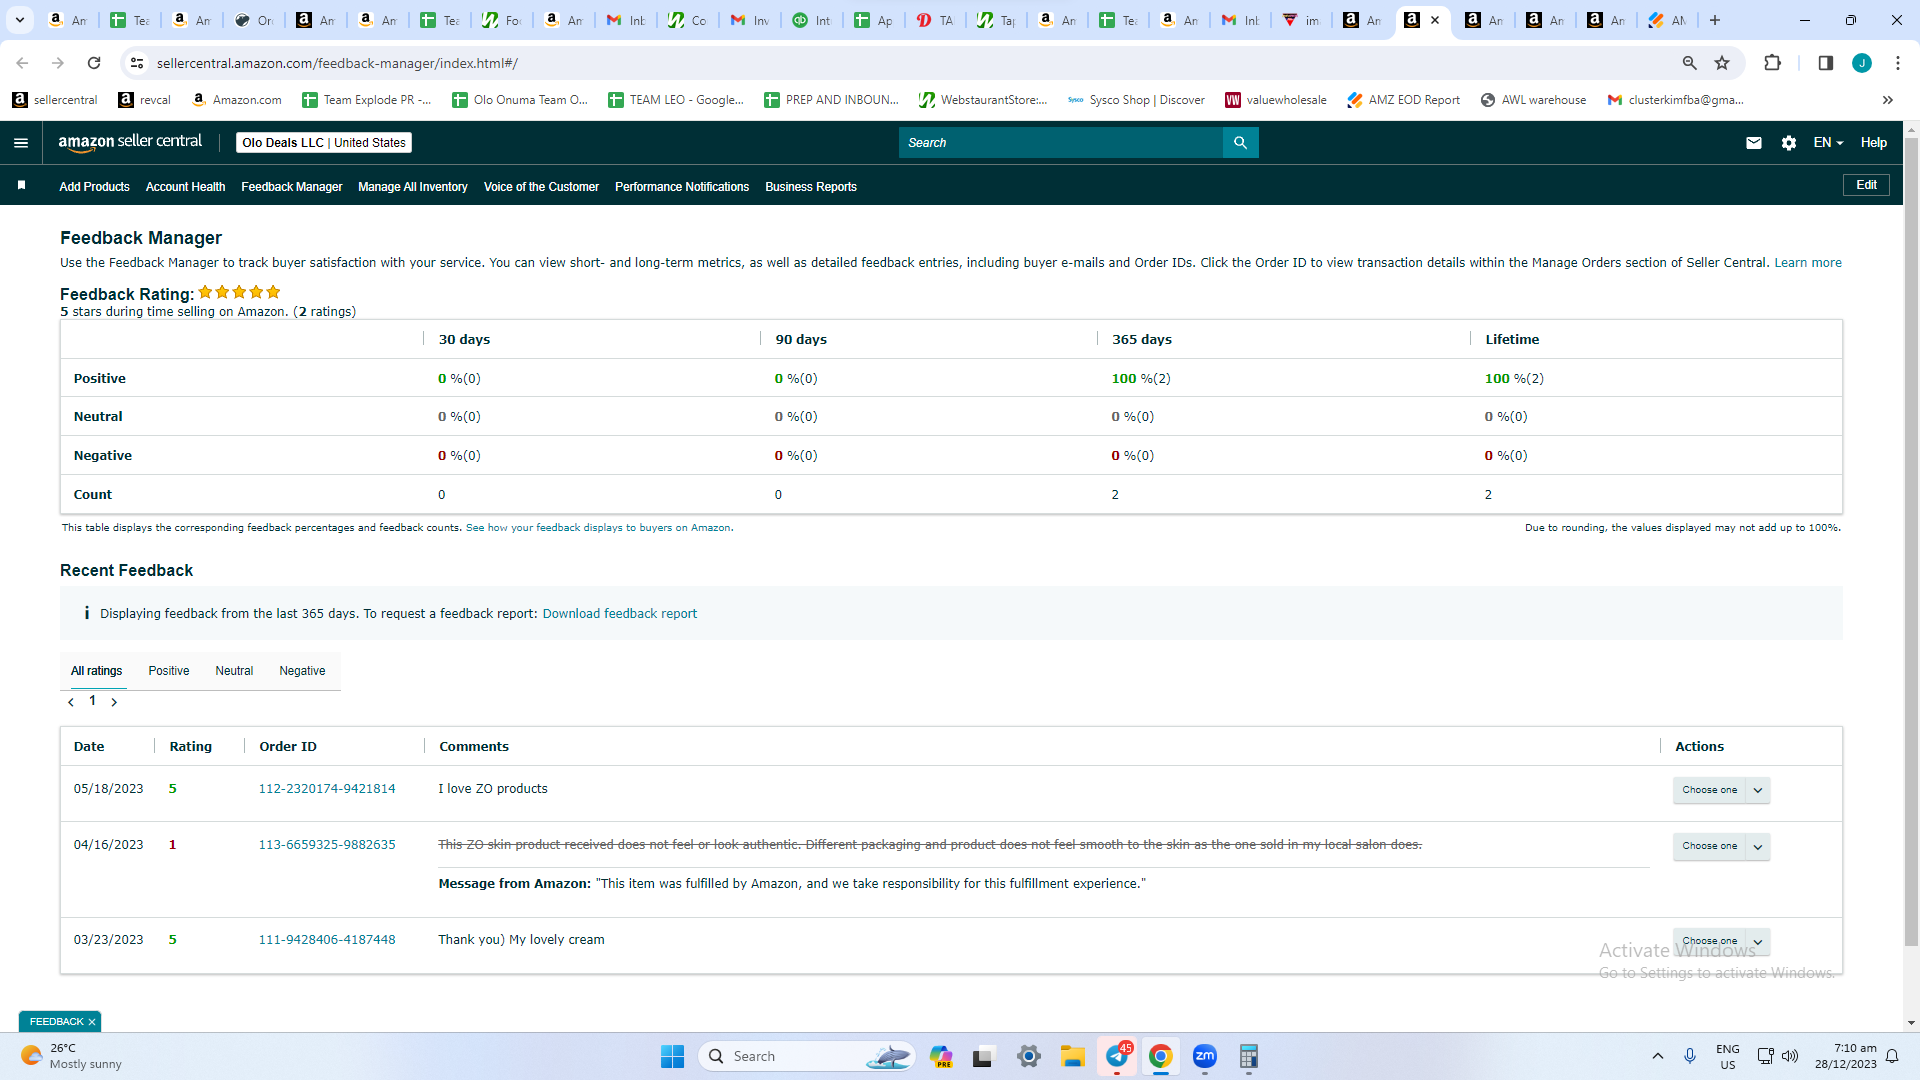
Task: Open the browser side panel icon
Action: (1825, 63)
